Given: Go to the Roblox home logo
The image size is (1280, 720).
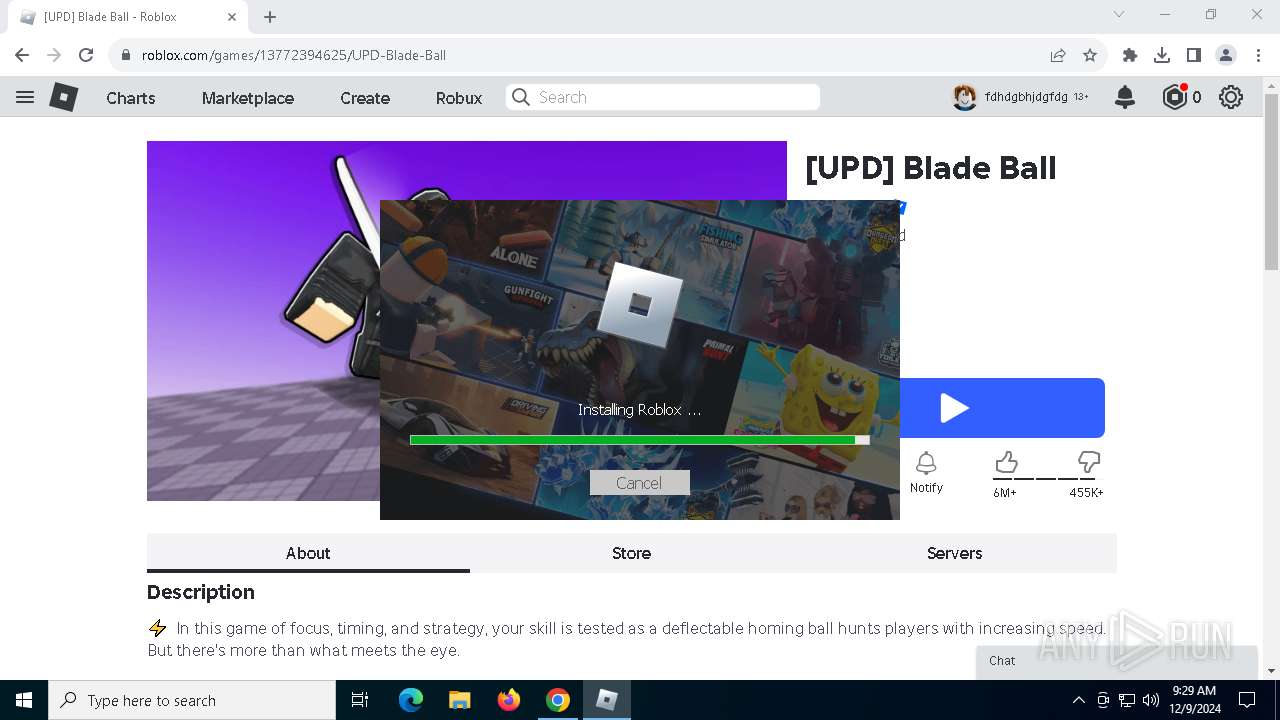Looking at the screenshot, I should coord(64,97).
